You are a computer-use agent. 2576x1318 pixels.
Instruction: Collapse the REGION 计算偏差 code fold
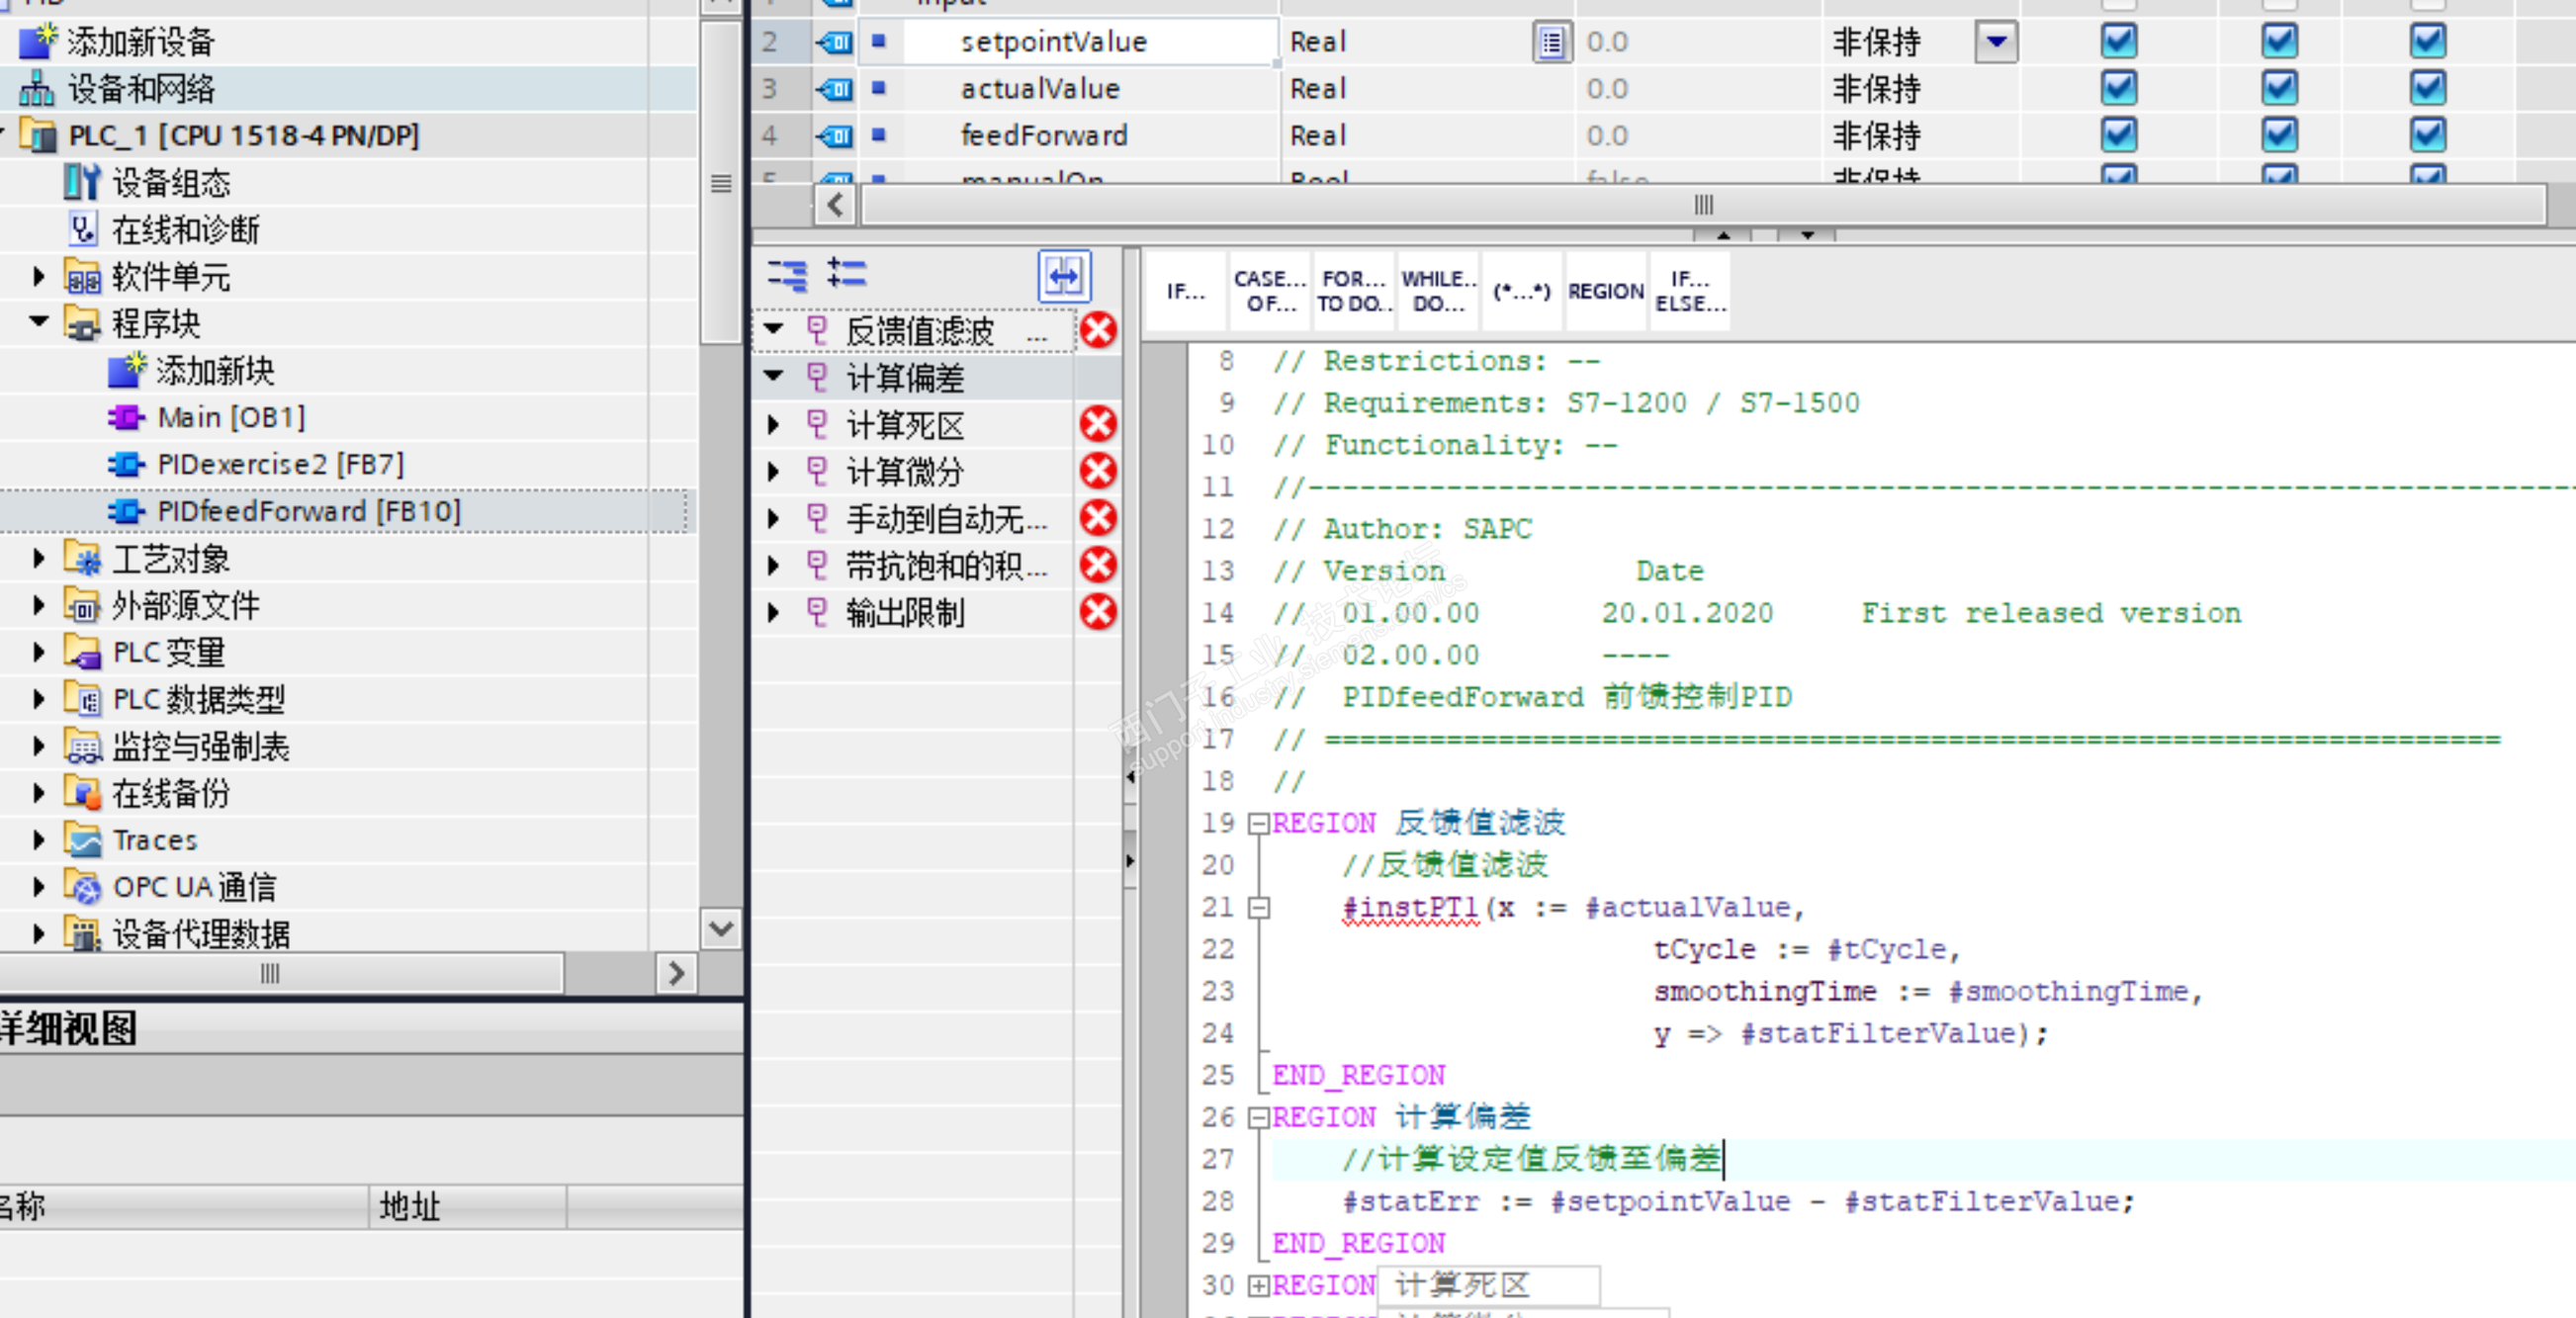click(x=1258, y=1117)
